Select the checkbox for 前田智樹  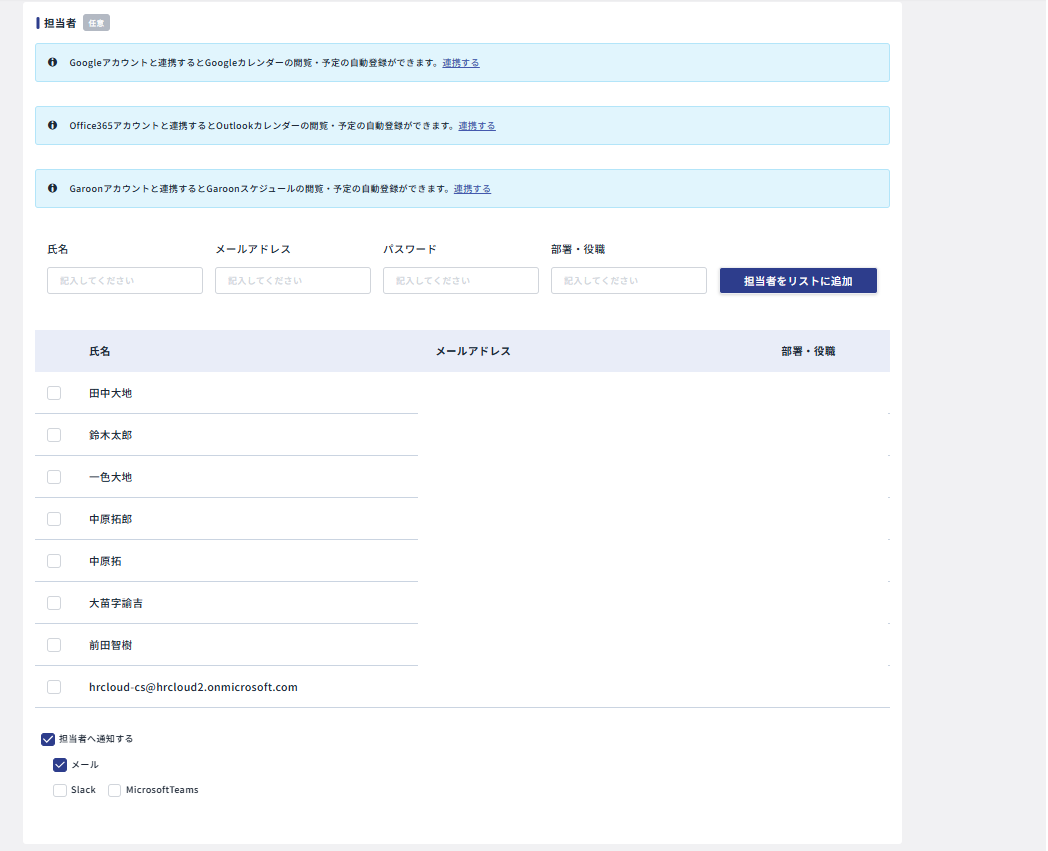coord(54,645)
